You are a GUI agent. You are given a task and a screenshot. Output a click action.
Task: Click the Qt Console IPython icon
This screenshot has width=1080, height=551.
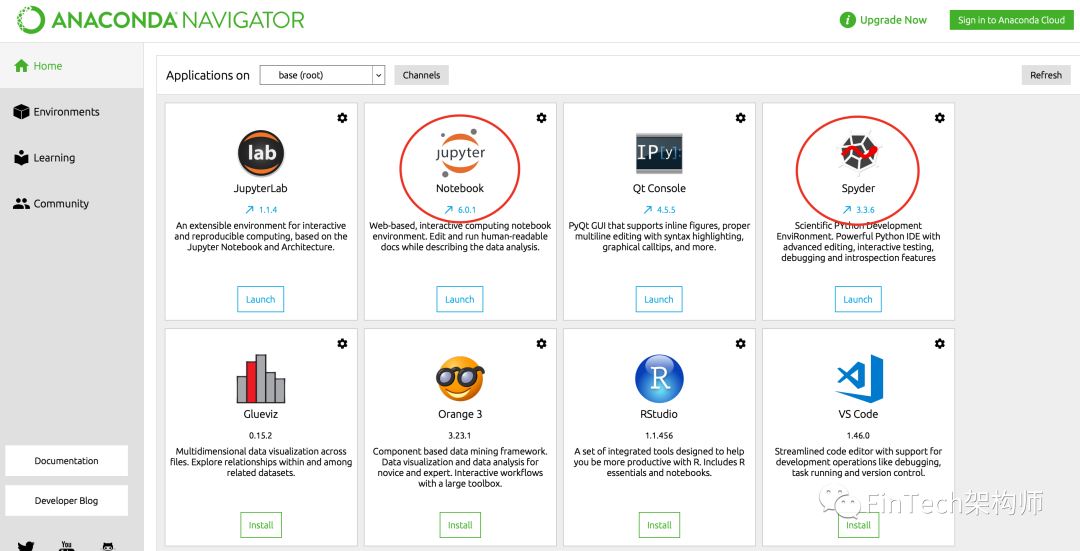pyautogui.click(x=659, y=153)
